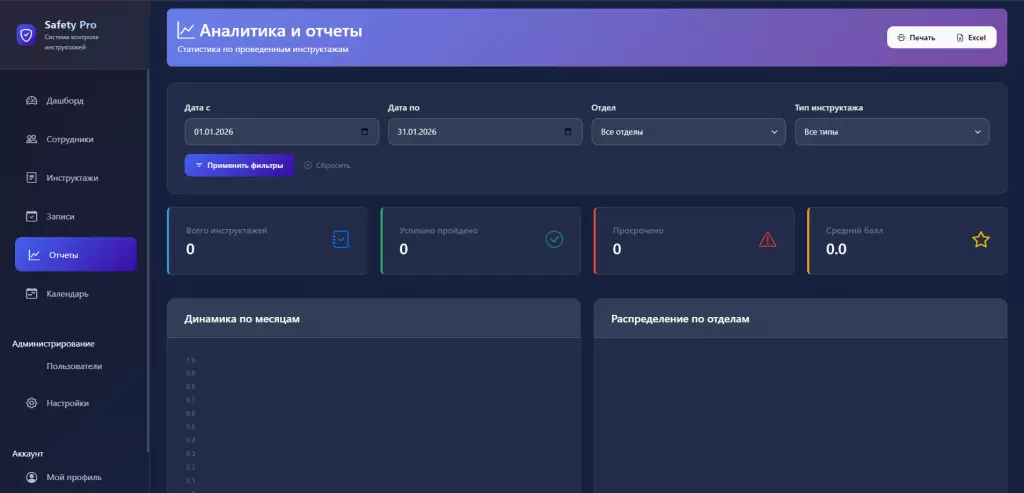Image resolution: width=1024 pixels, height=493 pixels.
Task: Expand the 'Тип инструктажа' dropdown
Action: 891,132
